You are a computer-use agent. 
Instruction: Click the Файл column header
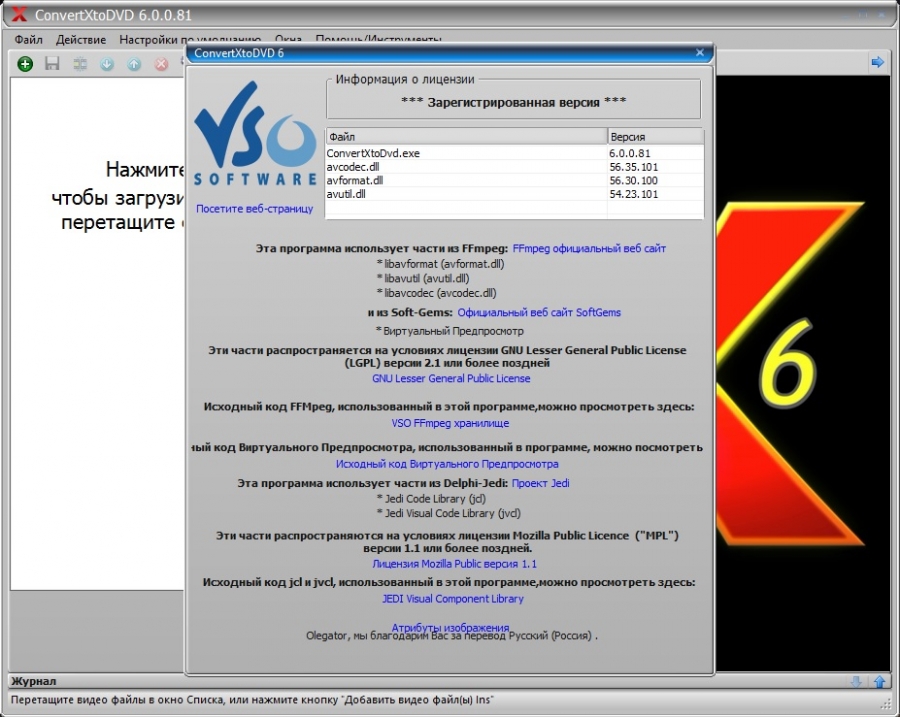click(x=467, y=137)
